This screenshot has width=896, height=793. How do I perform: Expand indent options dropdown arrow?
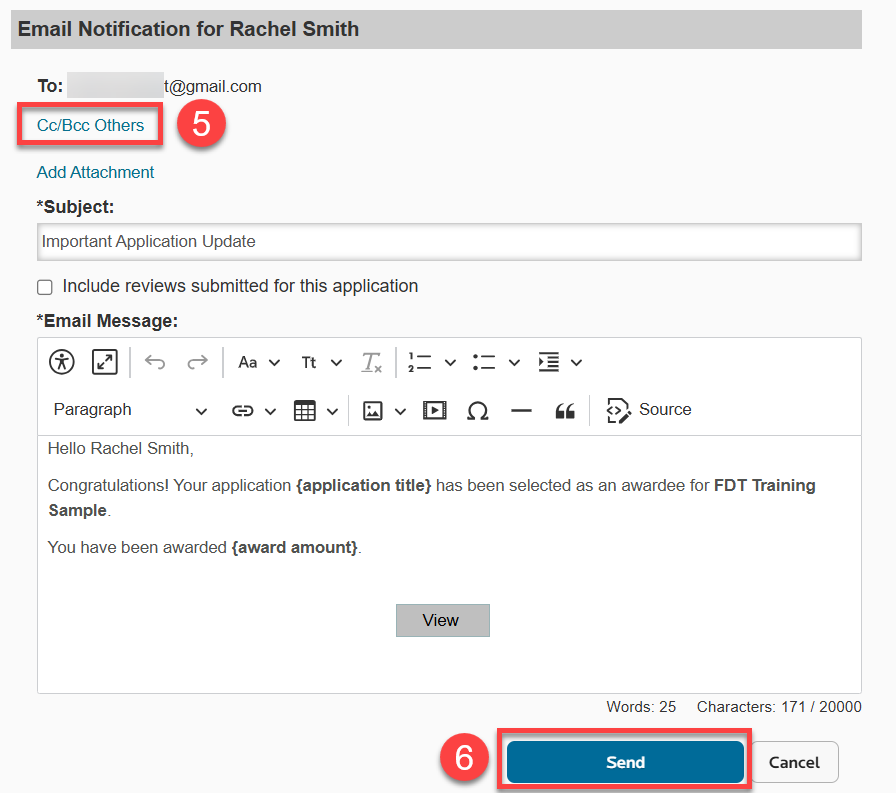[577, 363]
